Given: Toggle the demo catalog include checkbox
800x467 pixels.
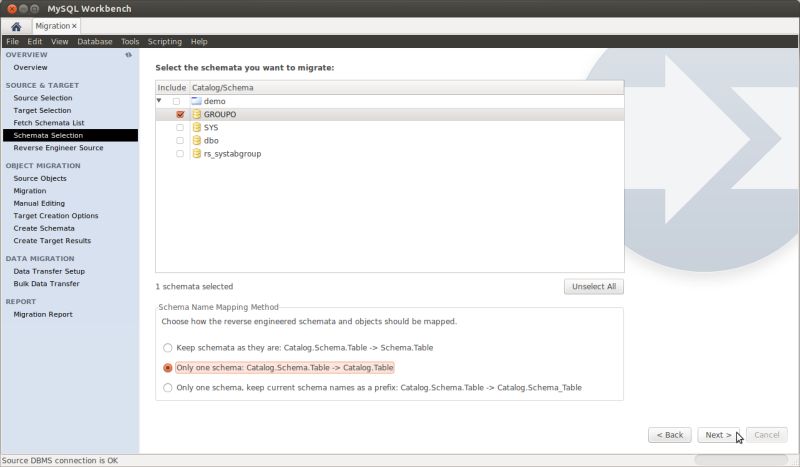Looking at the screenshot, I should 177,102.
